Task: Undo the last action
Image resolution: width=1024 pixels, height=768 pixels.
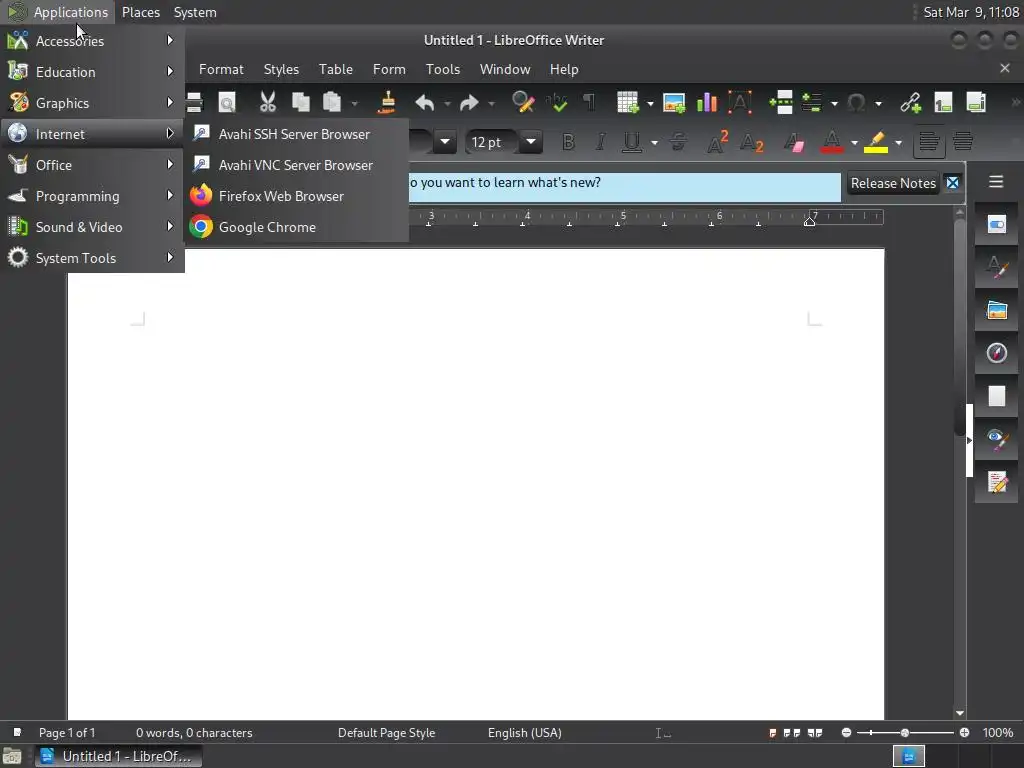Action: [x=424, y=103]
